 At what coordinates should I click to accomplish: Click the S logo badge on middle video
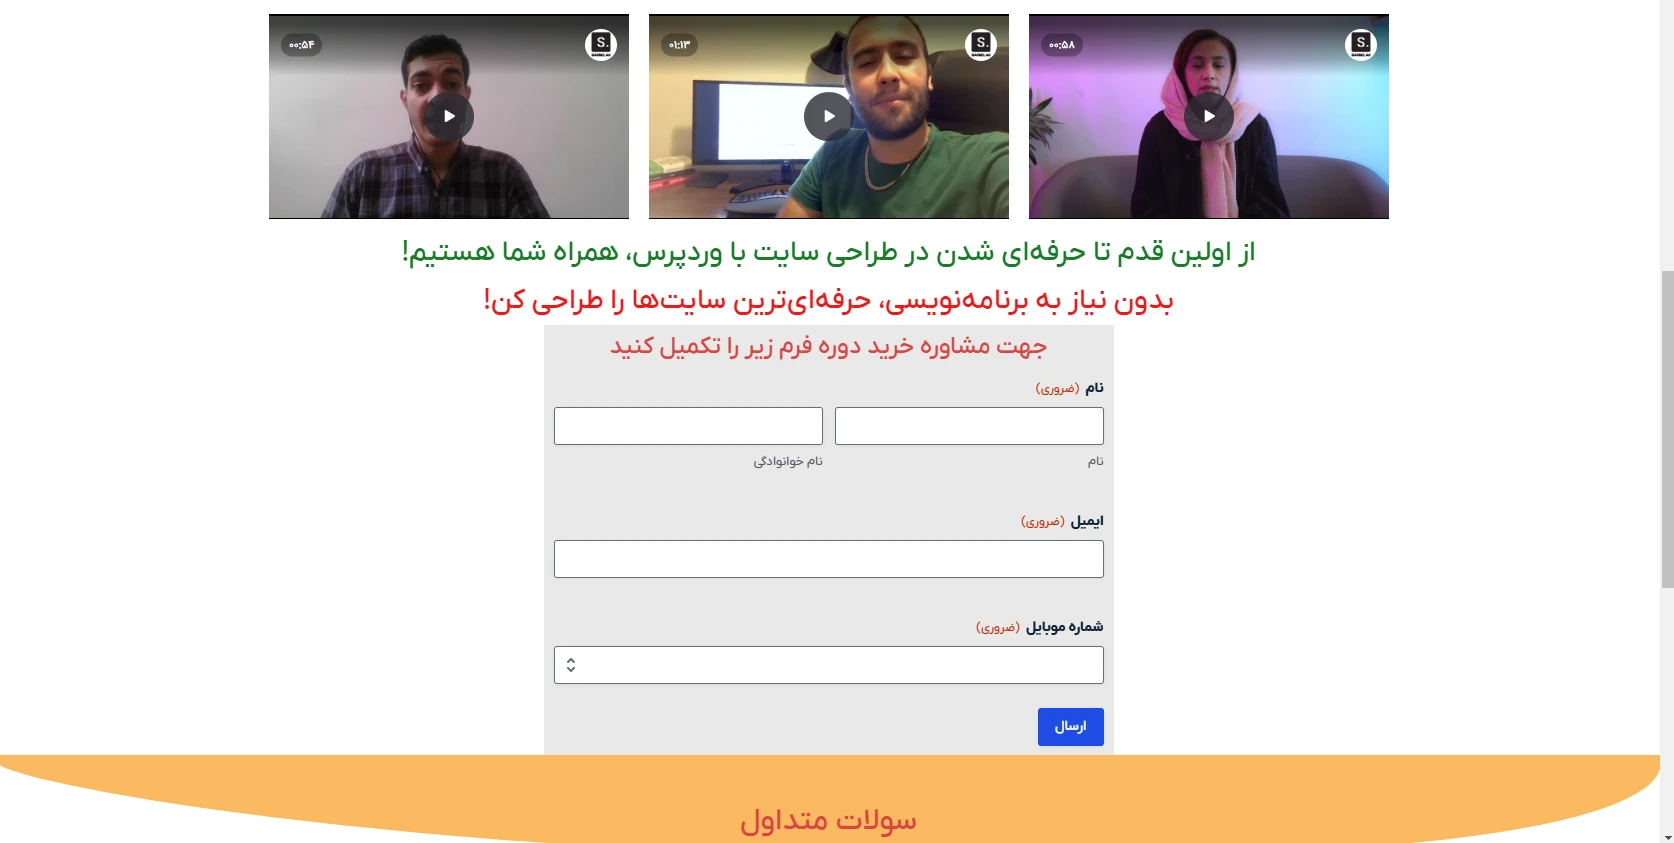click(981, 44)
